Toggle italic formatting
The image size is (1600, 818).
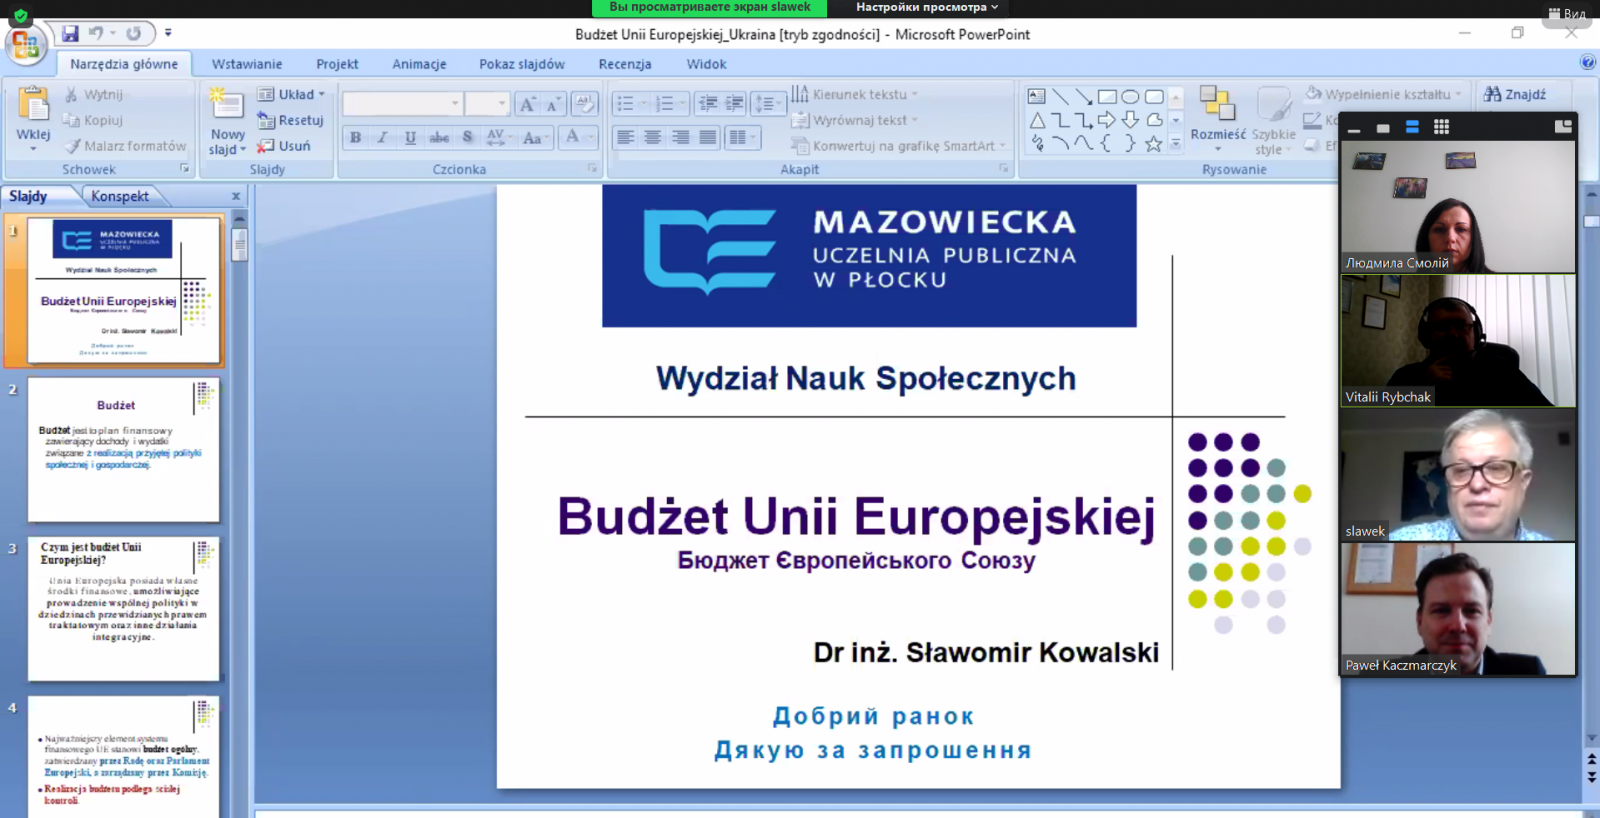383,137
